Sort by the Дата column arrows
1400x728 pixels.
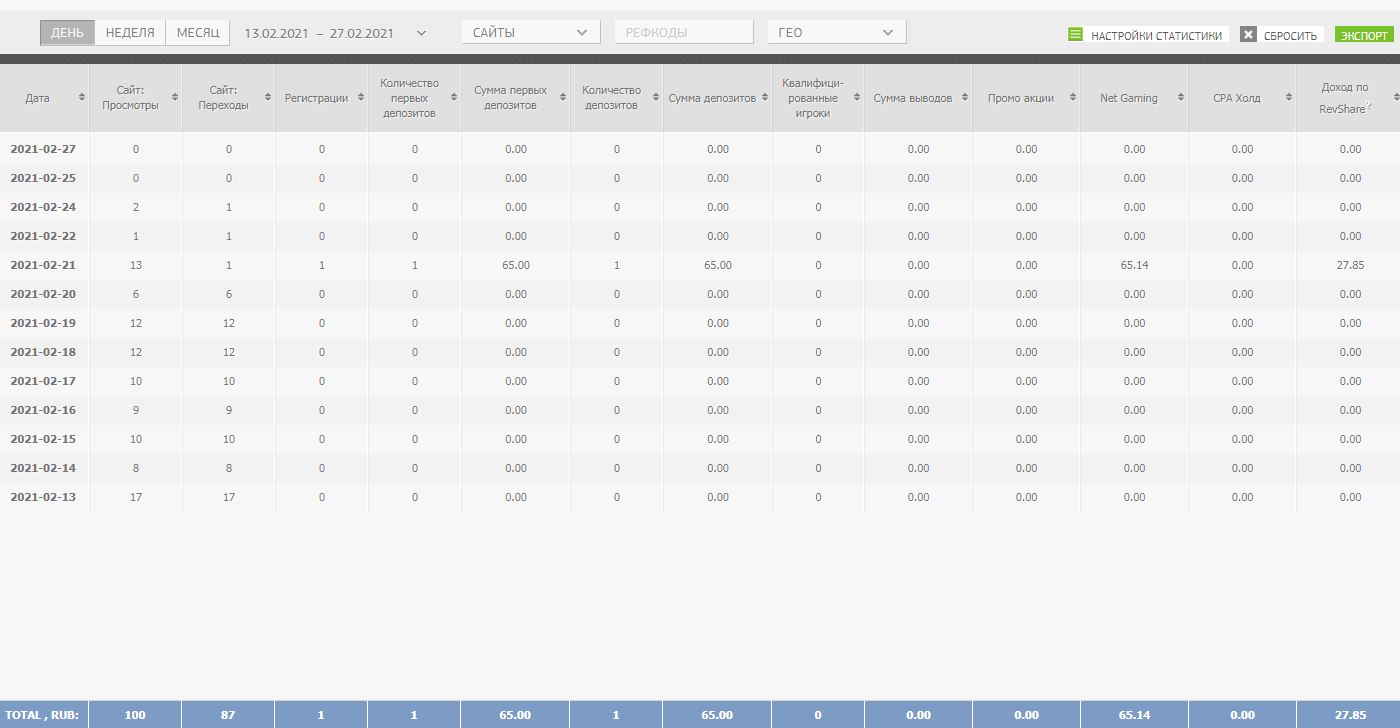(x=82, y=98)
